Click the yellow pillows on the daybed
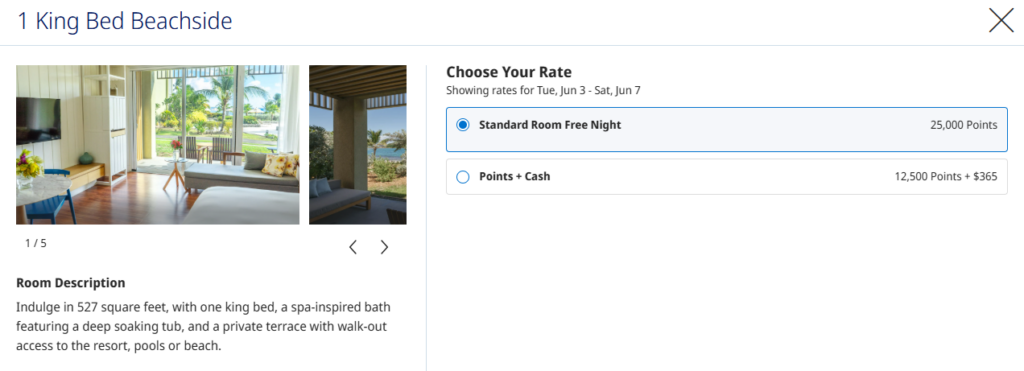This screenshot has height=371, width=1024. (x=280, y=165)
